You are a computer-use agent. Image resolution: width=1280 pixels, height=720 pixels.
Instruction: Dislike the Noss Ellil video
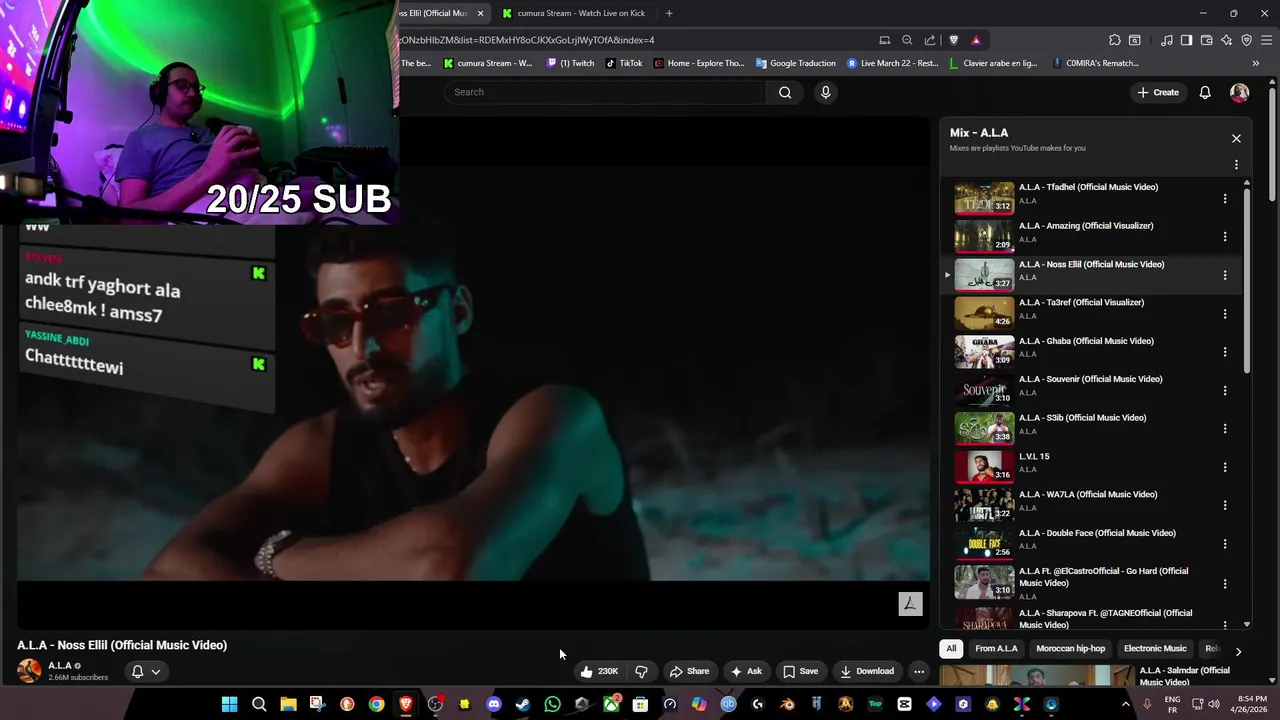[642, 671]
